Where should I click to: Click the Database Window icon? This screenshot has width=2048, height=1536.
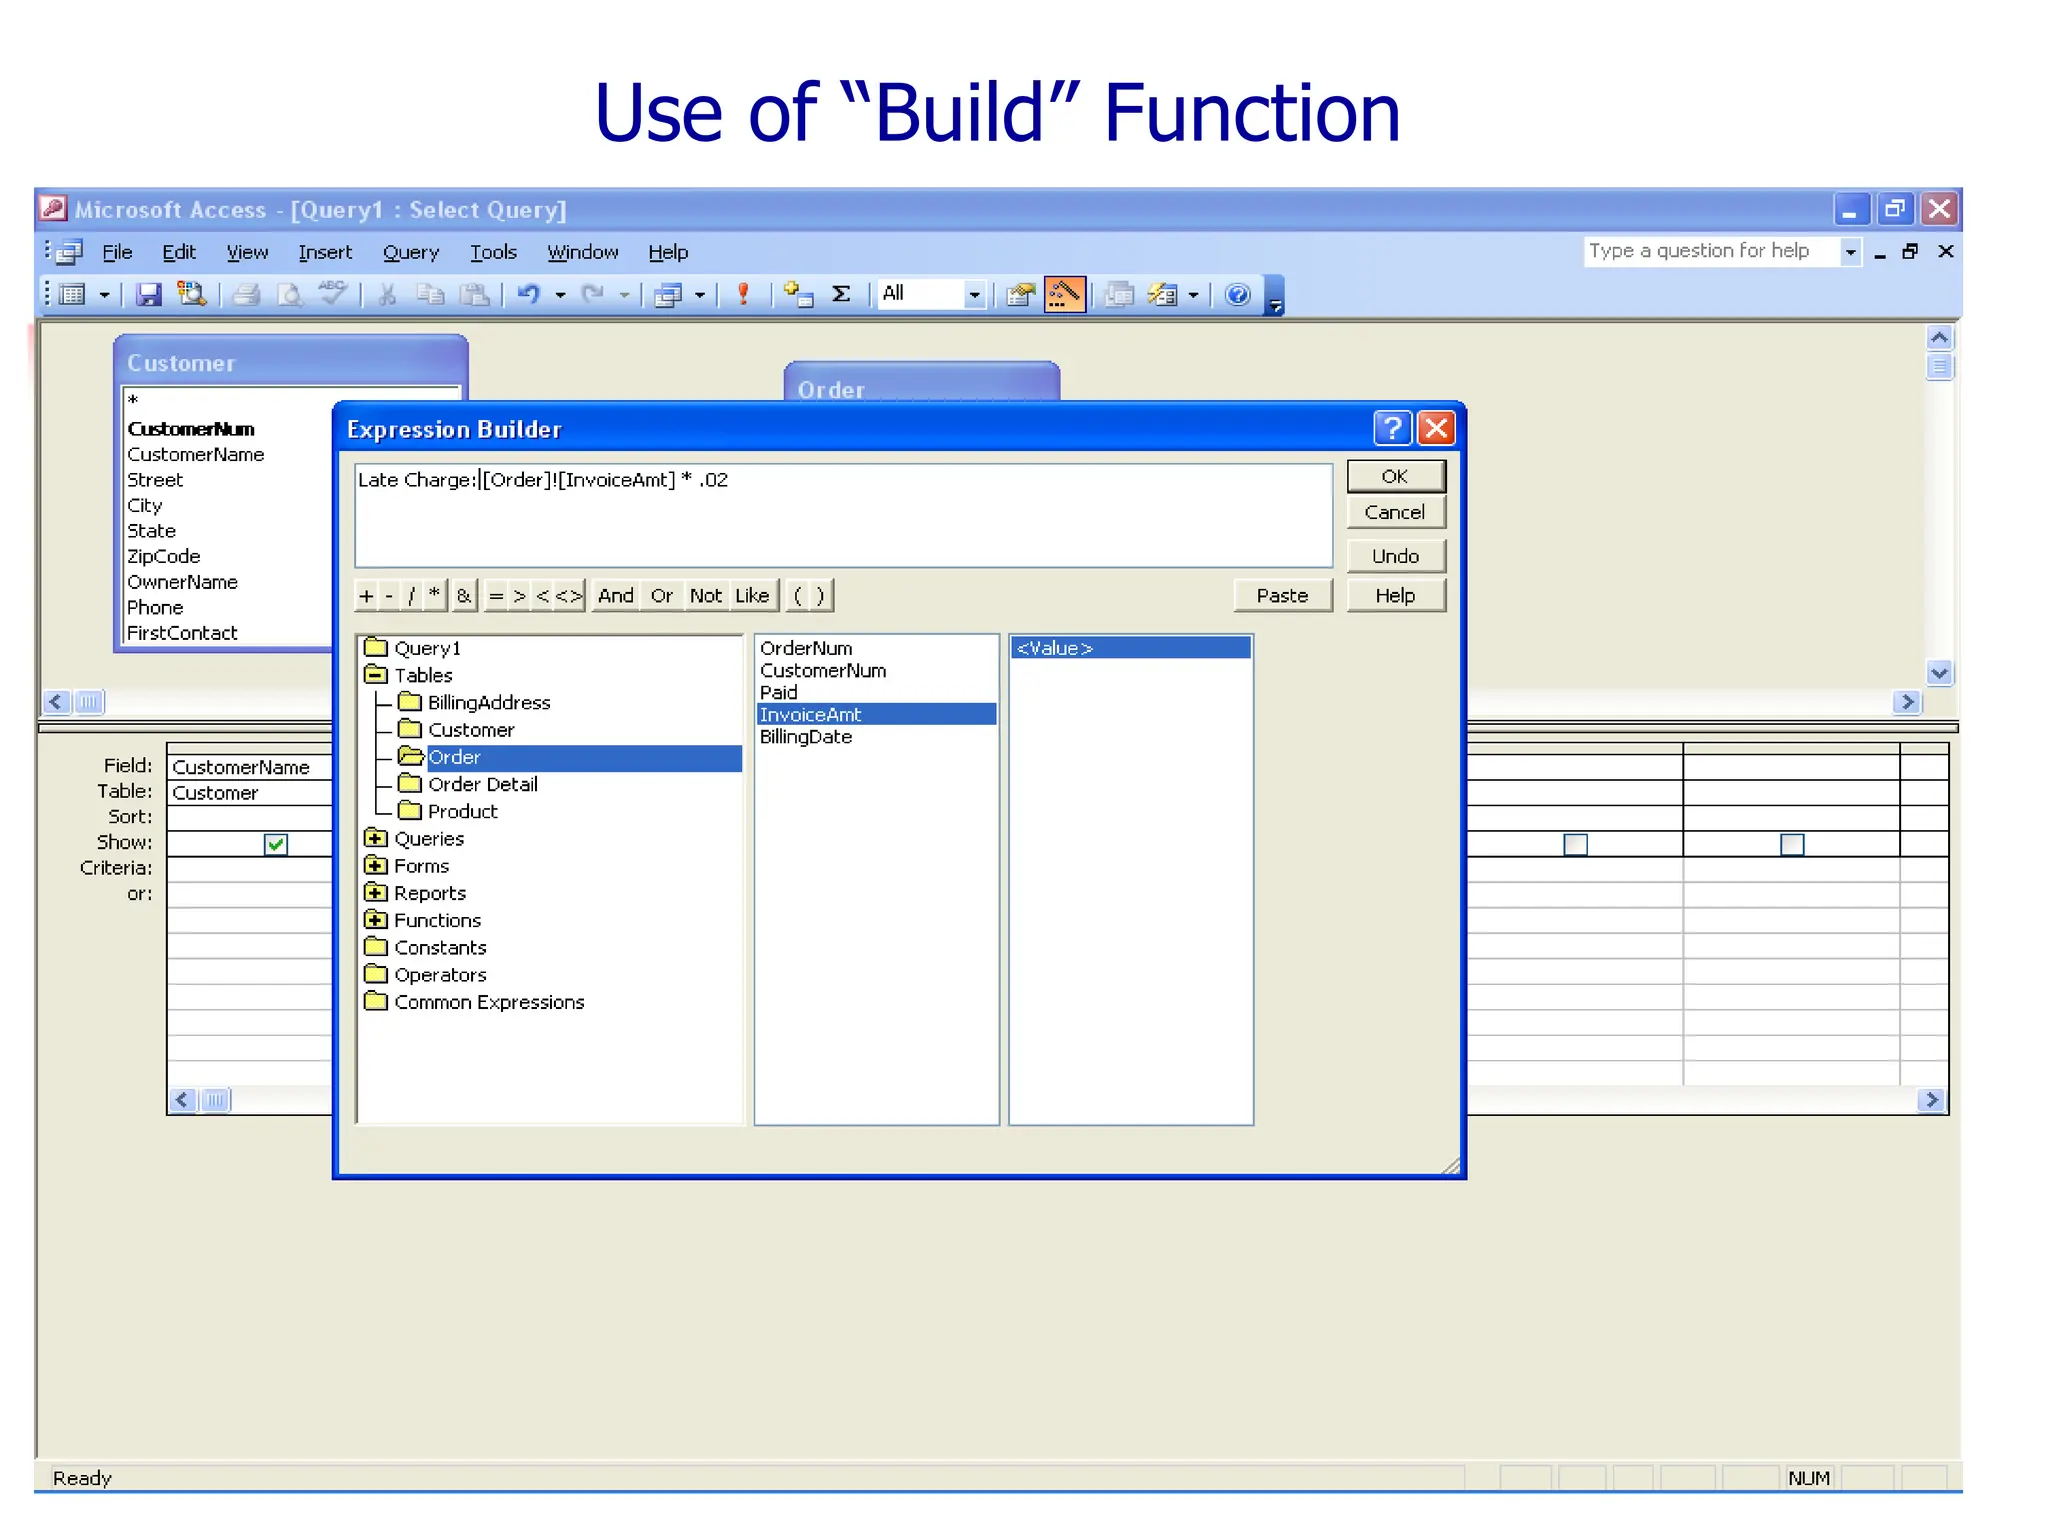[1119, 294]
